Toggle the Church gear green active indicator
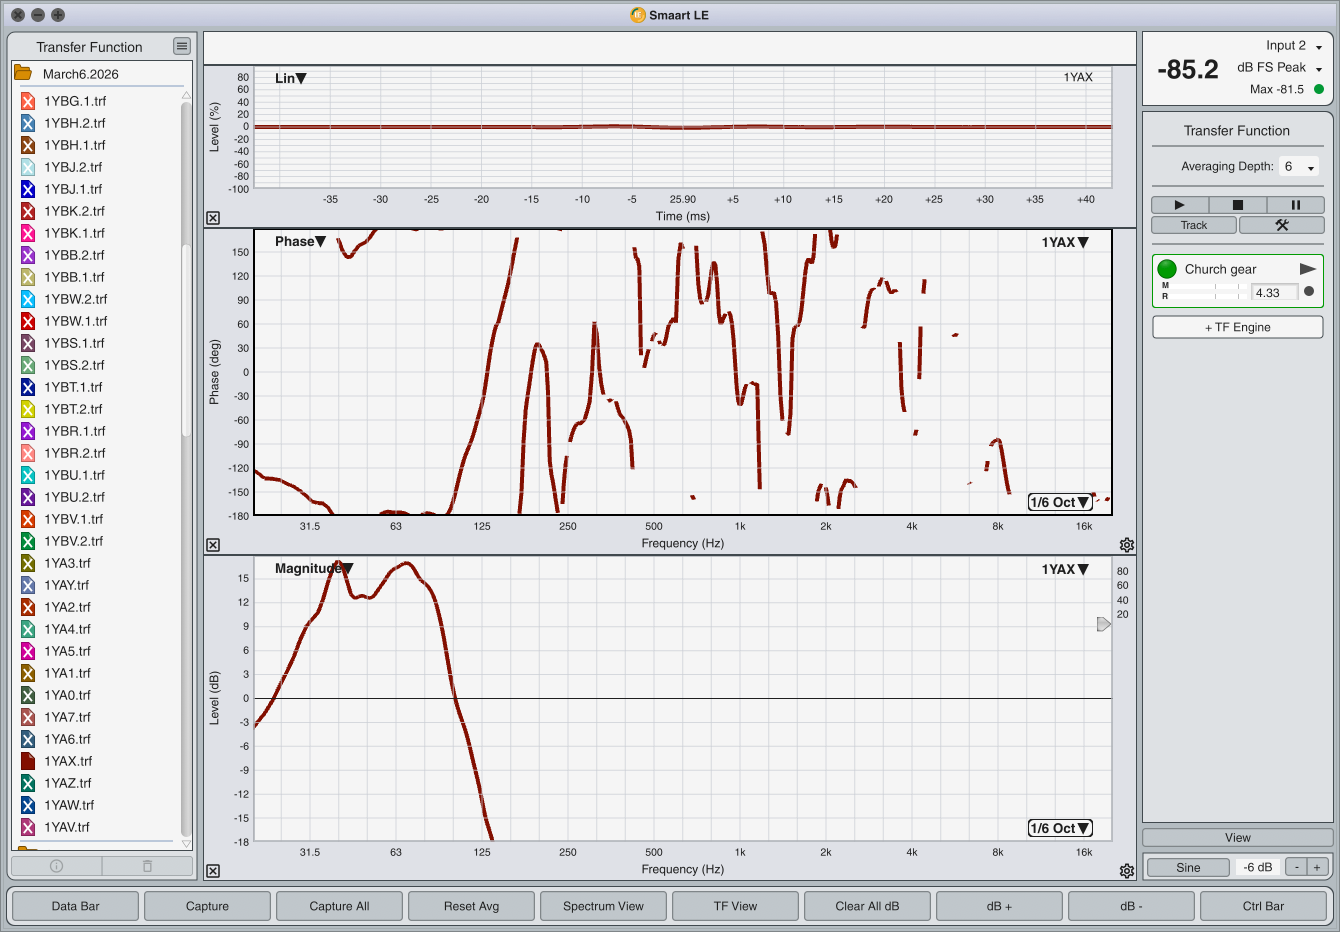1340x932 pixels. click(1167, 269)
